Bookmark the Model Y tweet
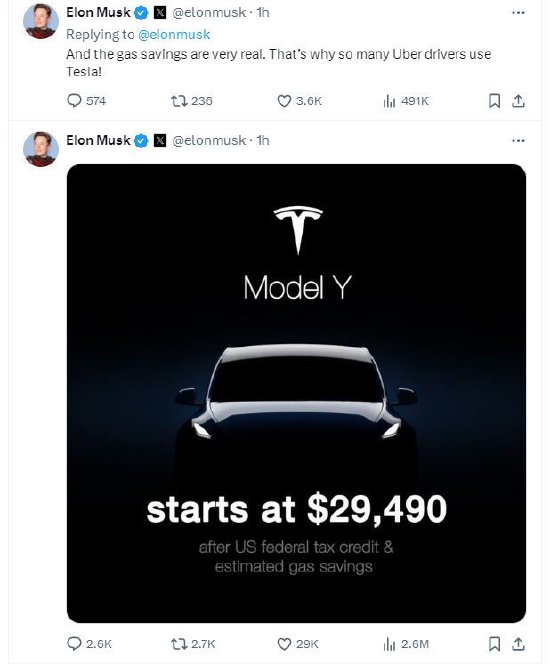 pos(494,644)
